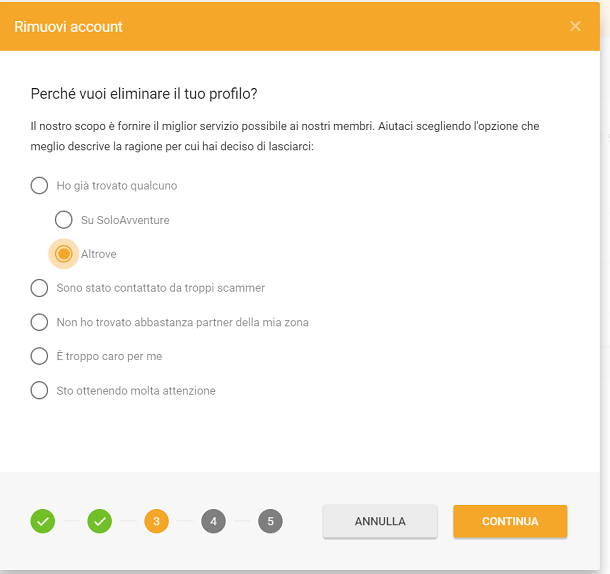Click the 'Rimuovi account' dialog title
The image size is (610, 574).
click(68, 27)
